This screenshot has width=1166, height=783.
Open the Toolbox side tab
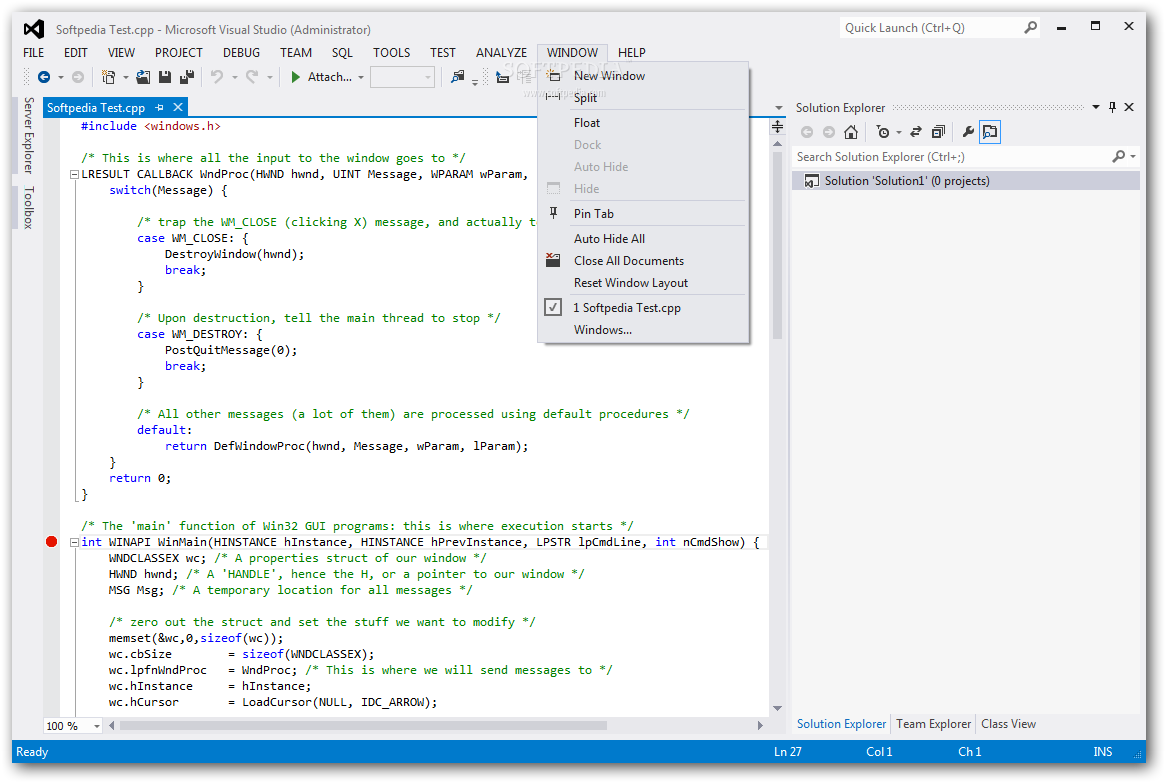28,207
